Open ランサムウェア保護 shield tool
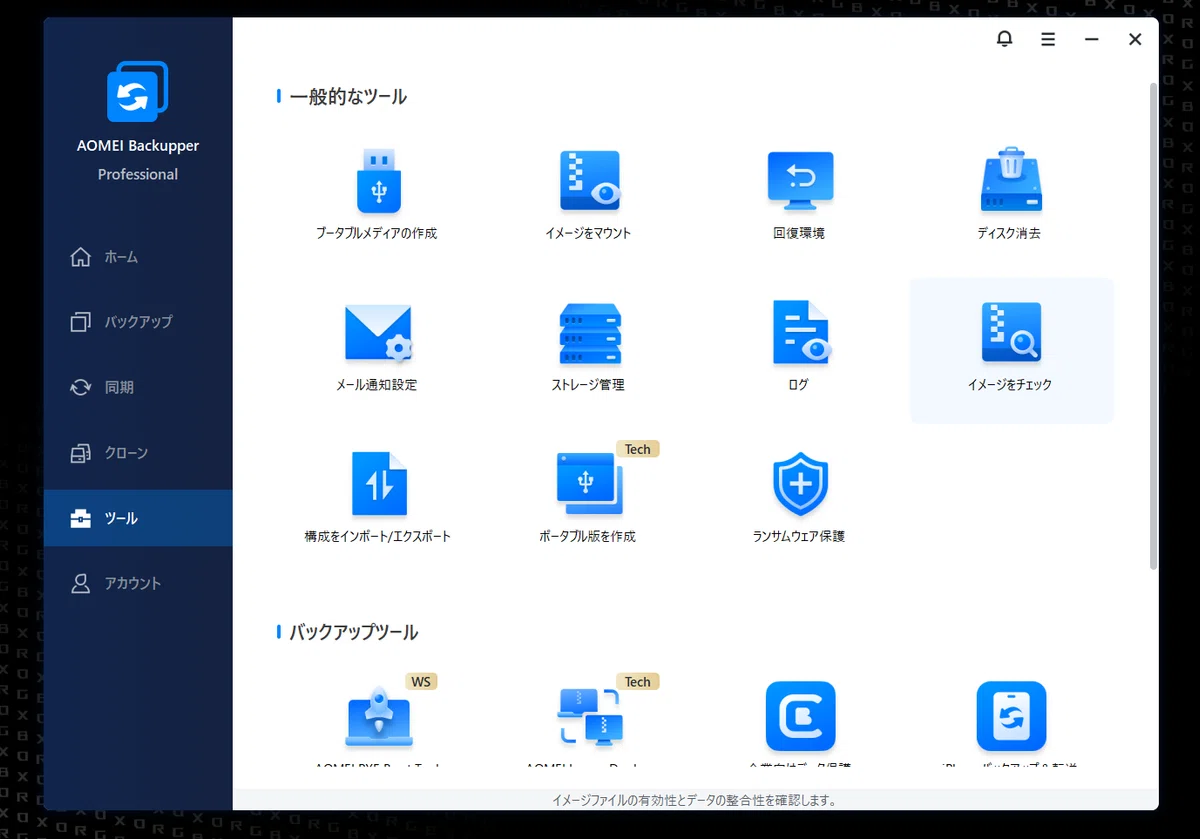 799,498
